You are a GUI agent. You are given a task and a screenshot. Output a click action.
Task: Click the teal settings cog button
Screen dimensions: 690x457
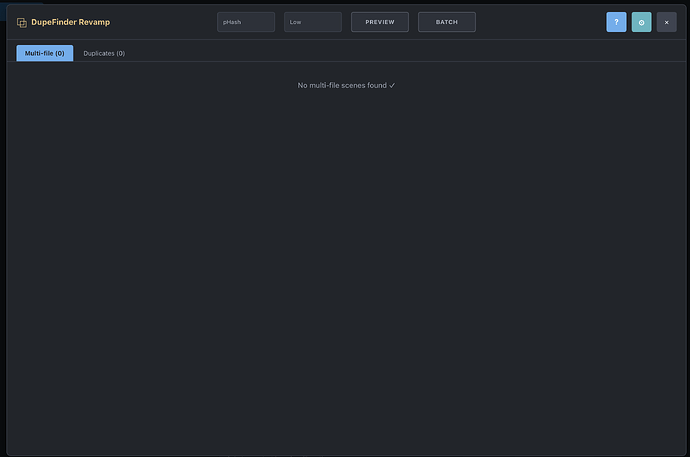tap(642, 22)
